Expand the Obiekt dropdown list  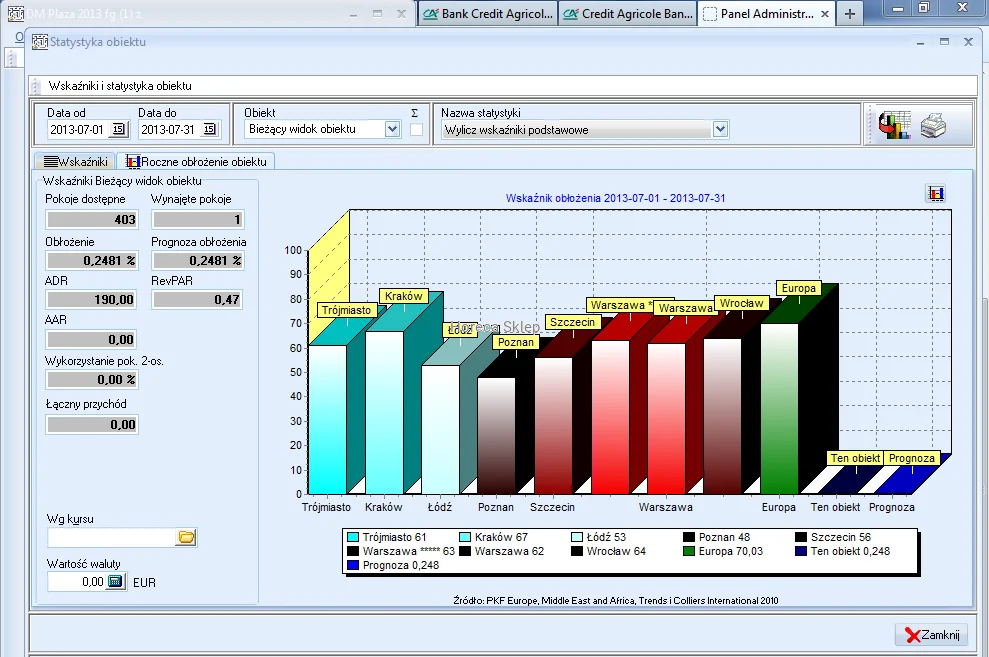coord(392,129)
